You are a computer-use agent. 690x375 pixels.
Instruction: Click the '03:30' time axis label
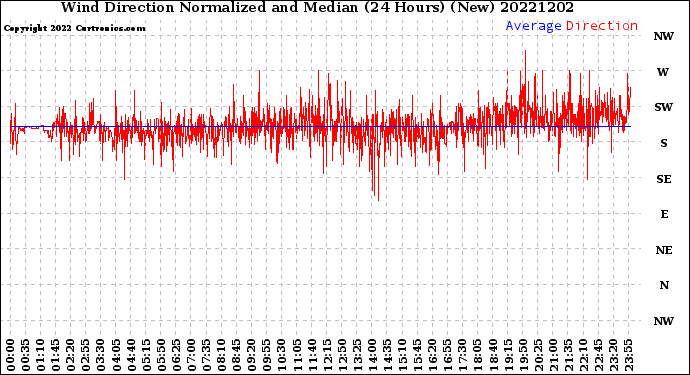click(x=101, y=355)
